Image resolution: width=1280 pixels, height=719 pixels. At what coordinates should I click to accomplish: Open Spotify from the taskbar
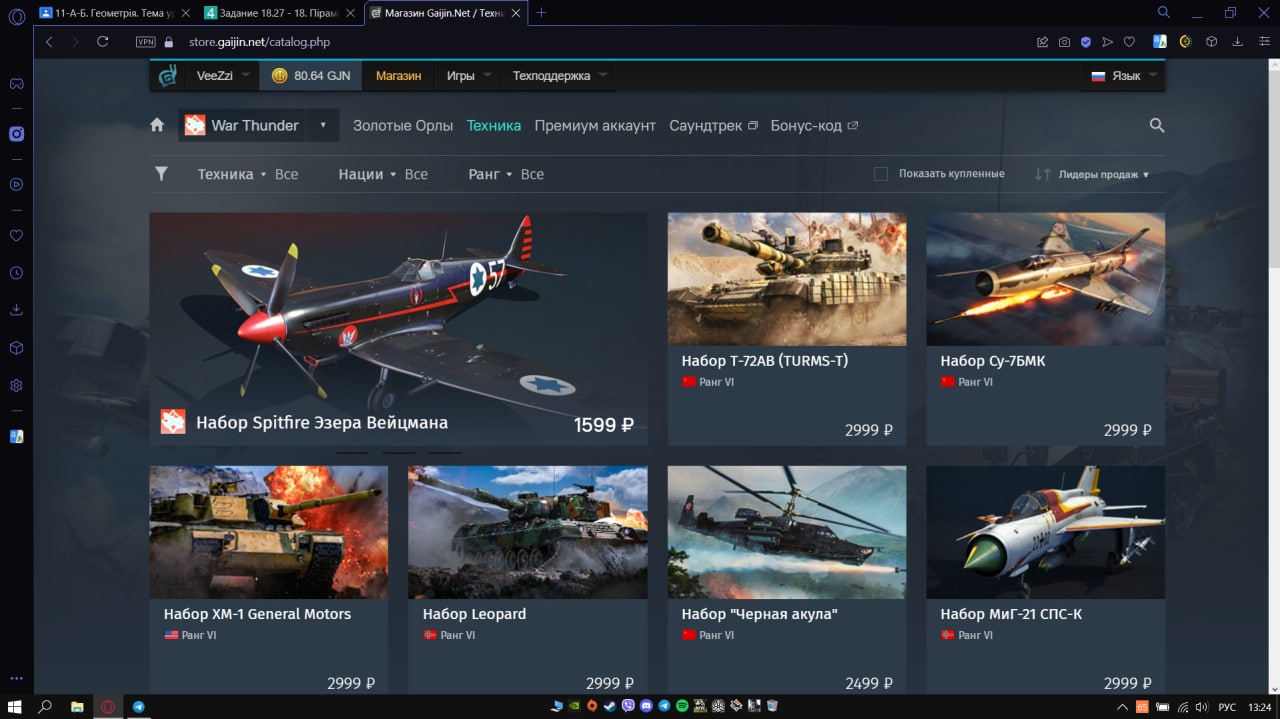pos(682,706)
